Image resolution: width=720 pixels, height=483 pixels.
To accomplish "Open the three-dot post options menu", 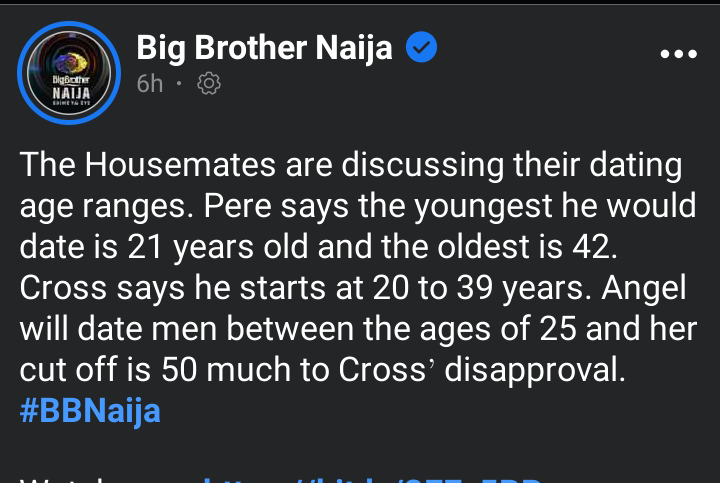I will click(x=678, y=52).
